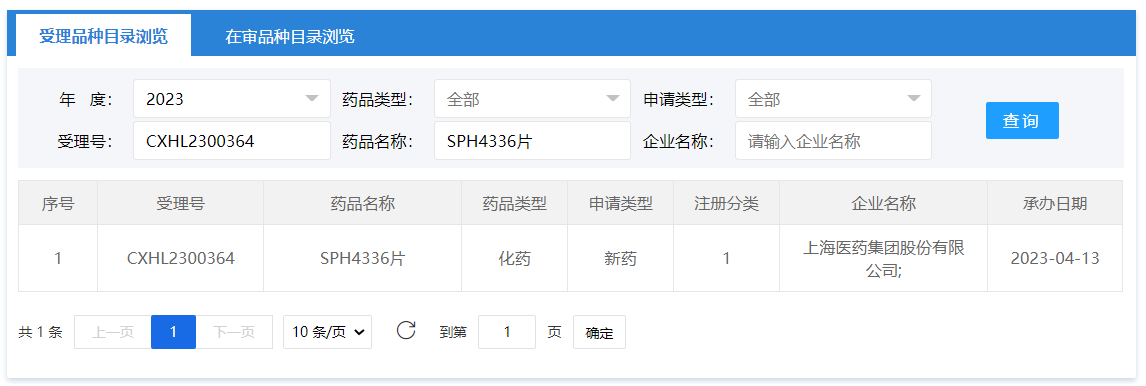Click the 受理号 column header
The image size is (1146, 386).
point(181,203)
